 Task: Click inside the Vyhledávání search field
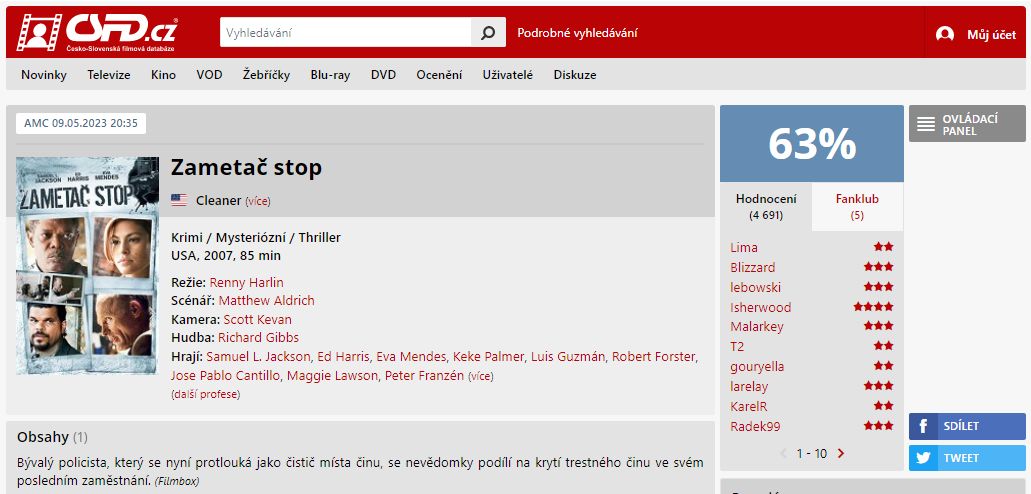tap(345, 32)
